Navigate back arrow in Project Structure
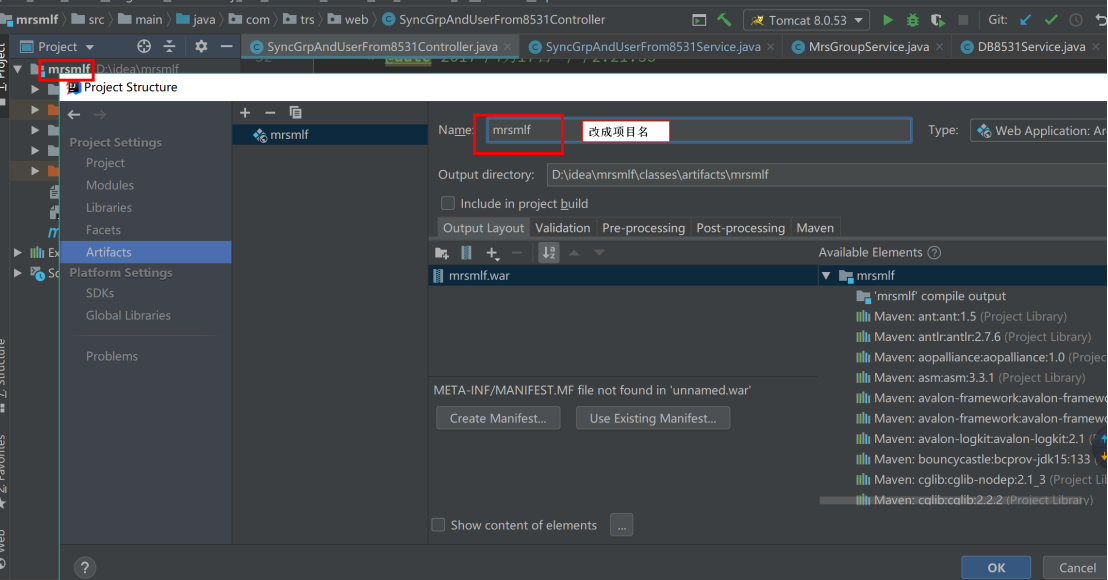Image resolution: width=1108 pixels, height=580 pixels. [74, 114]
